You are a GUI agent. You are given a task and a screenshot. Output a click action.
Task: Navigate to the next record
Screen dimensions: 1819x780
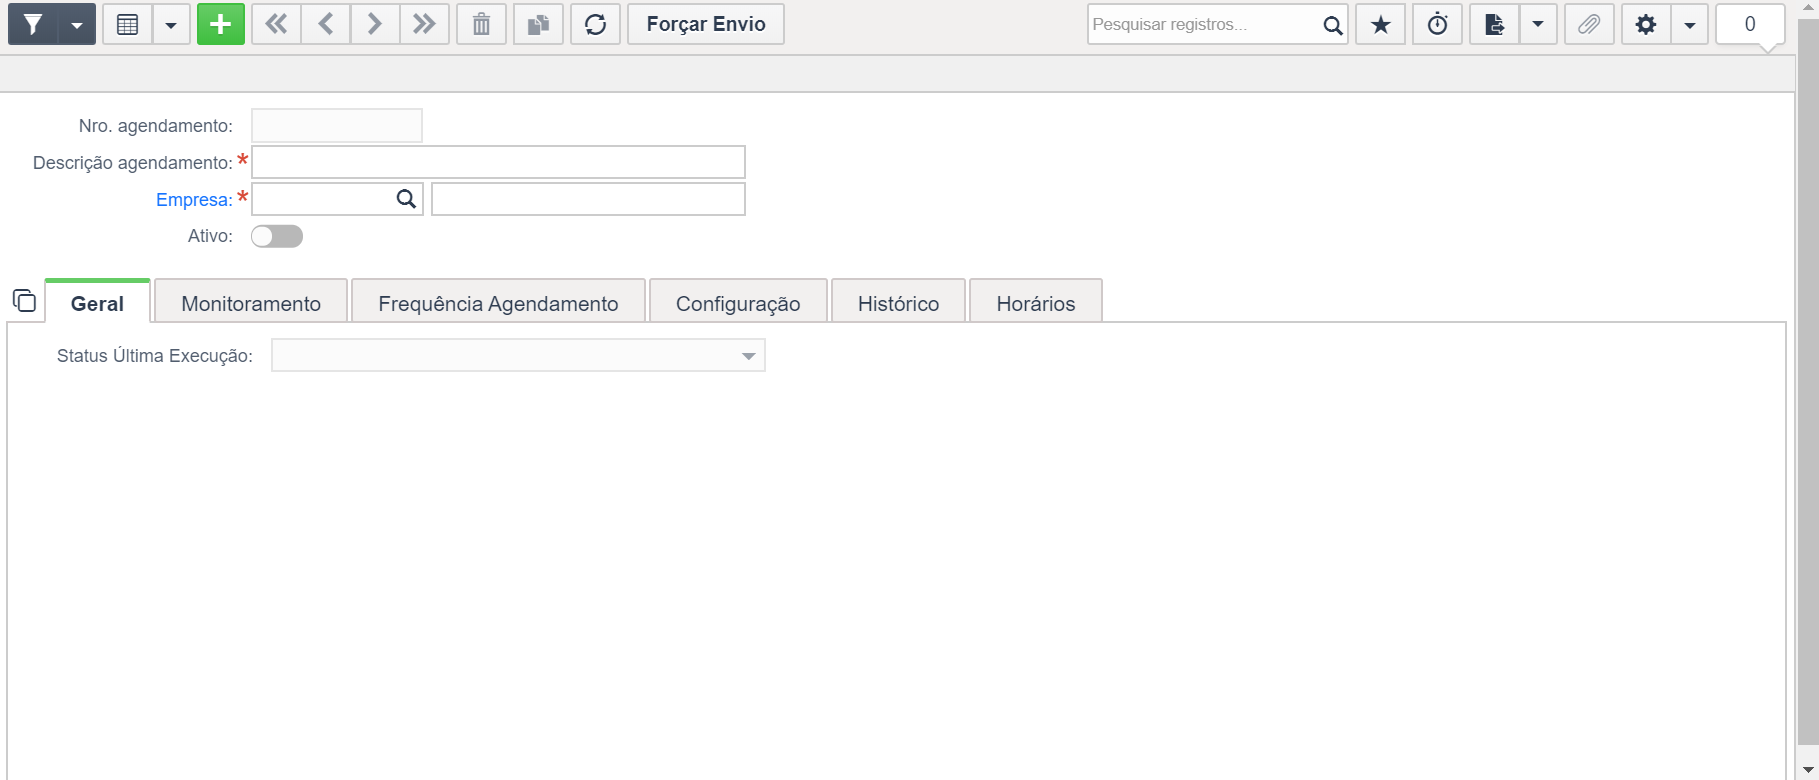pyautogui.click(x=375, y=25)
